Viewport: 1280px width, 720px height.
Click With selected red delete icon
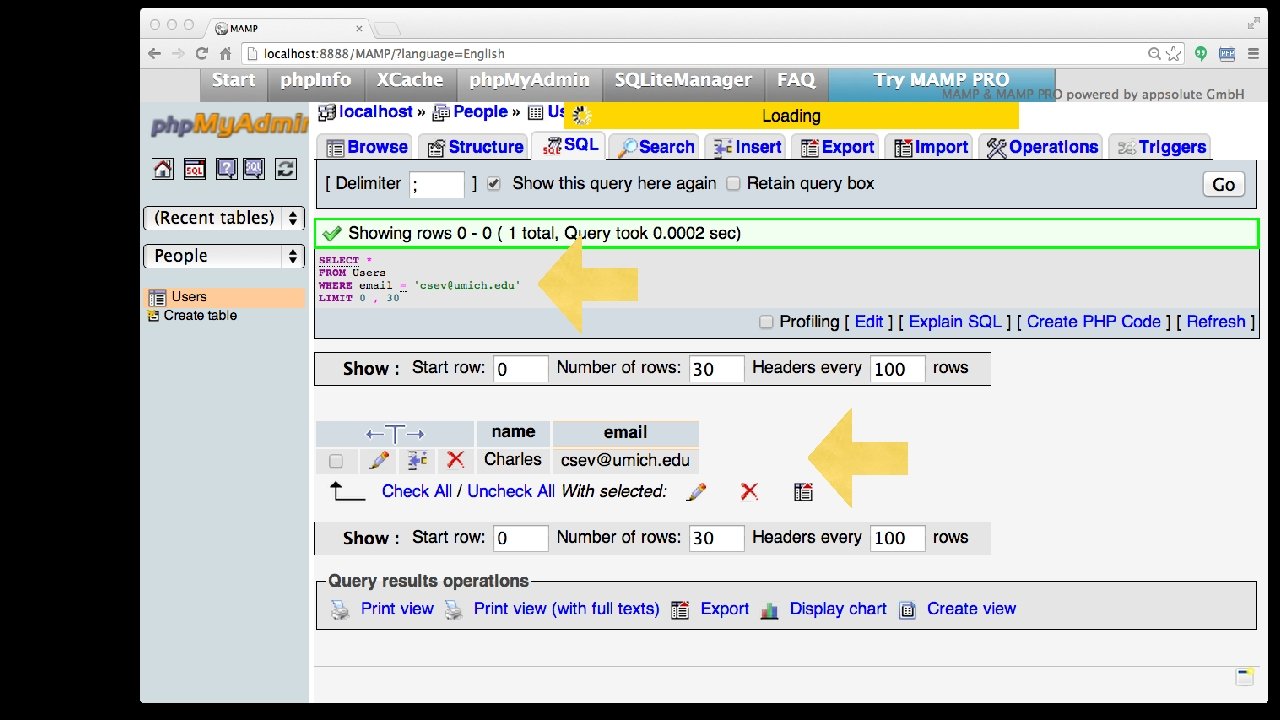click(749, 491)
